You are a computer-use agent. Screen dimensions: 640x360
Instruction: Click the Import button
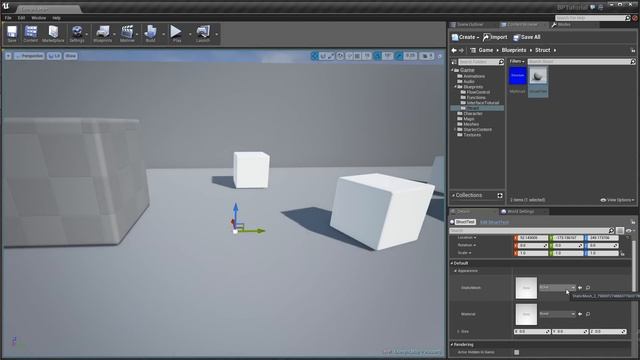point(495,37)
